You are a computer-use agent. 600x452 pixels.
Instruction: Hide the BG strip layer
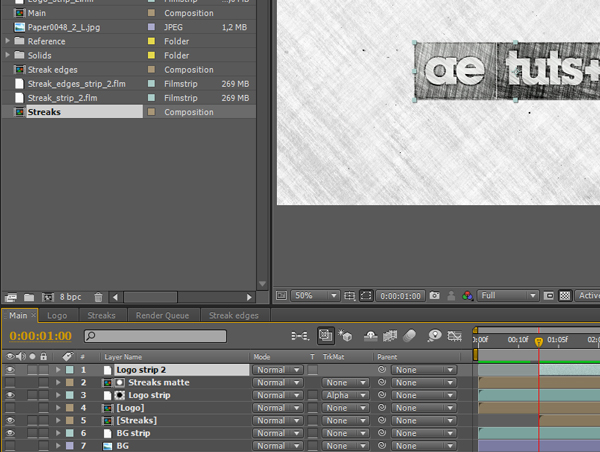click(x=10, y=433)
